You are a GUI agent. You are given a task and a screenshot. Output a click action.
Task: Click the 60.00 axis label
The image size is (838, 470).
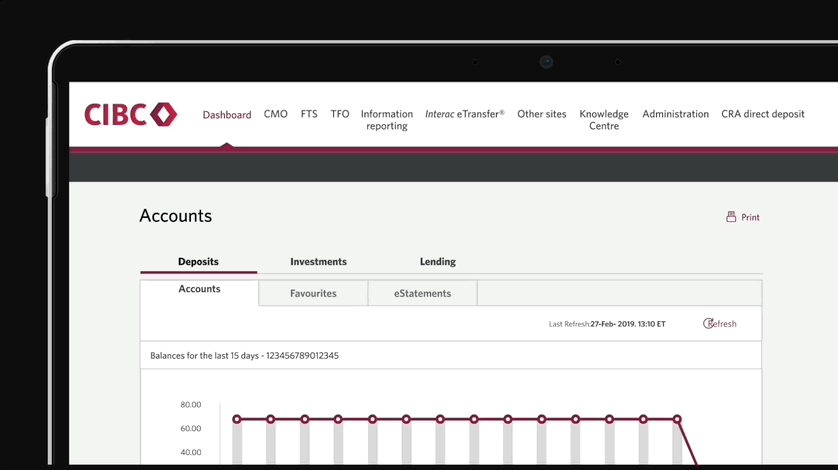coord(191,428)
